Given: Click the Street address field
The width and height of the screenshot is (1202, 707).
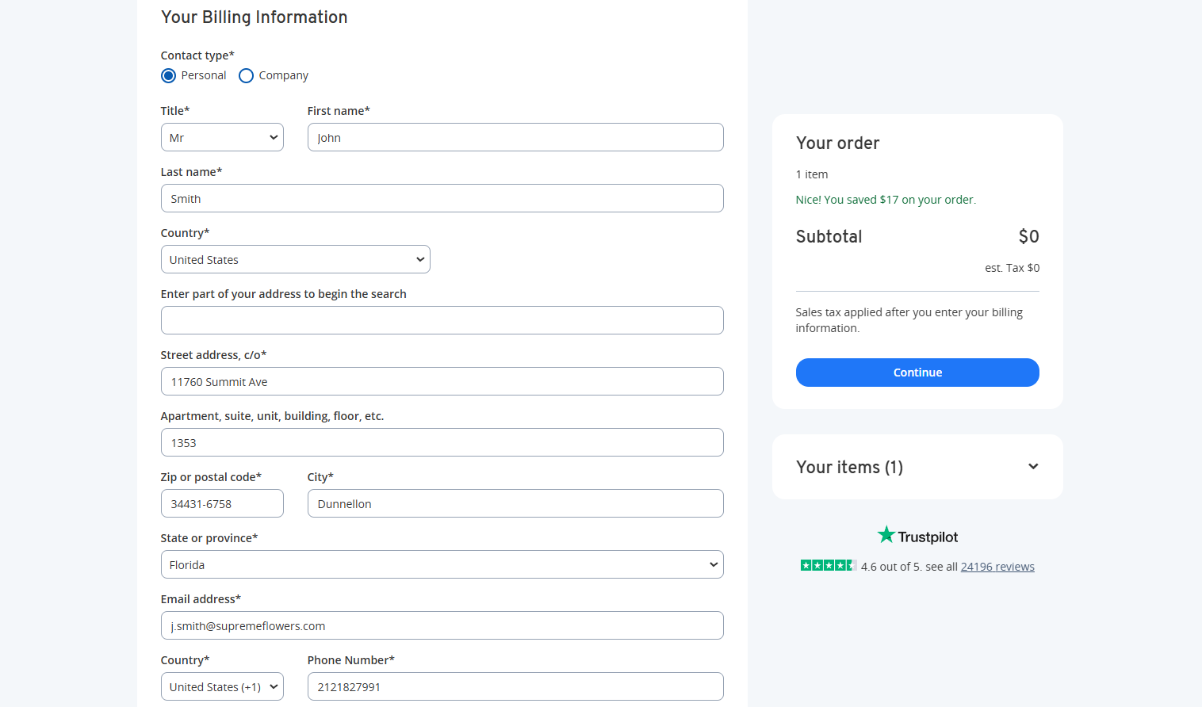Looking at the screenshot, I should [441, 382].
